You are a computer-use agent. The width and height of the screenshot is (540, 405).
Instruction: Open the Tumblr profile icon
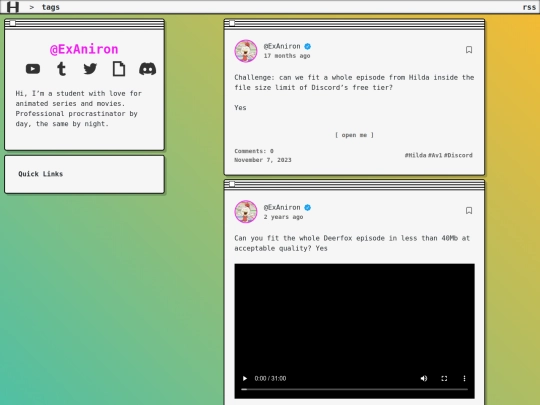[x=61, y=69]
